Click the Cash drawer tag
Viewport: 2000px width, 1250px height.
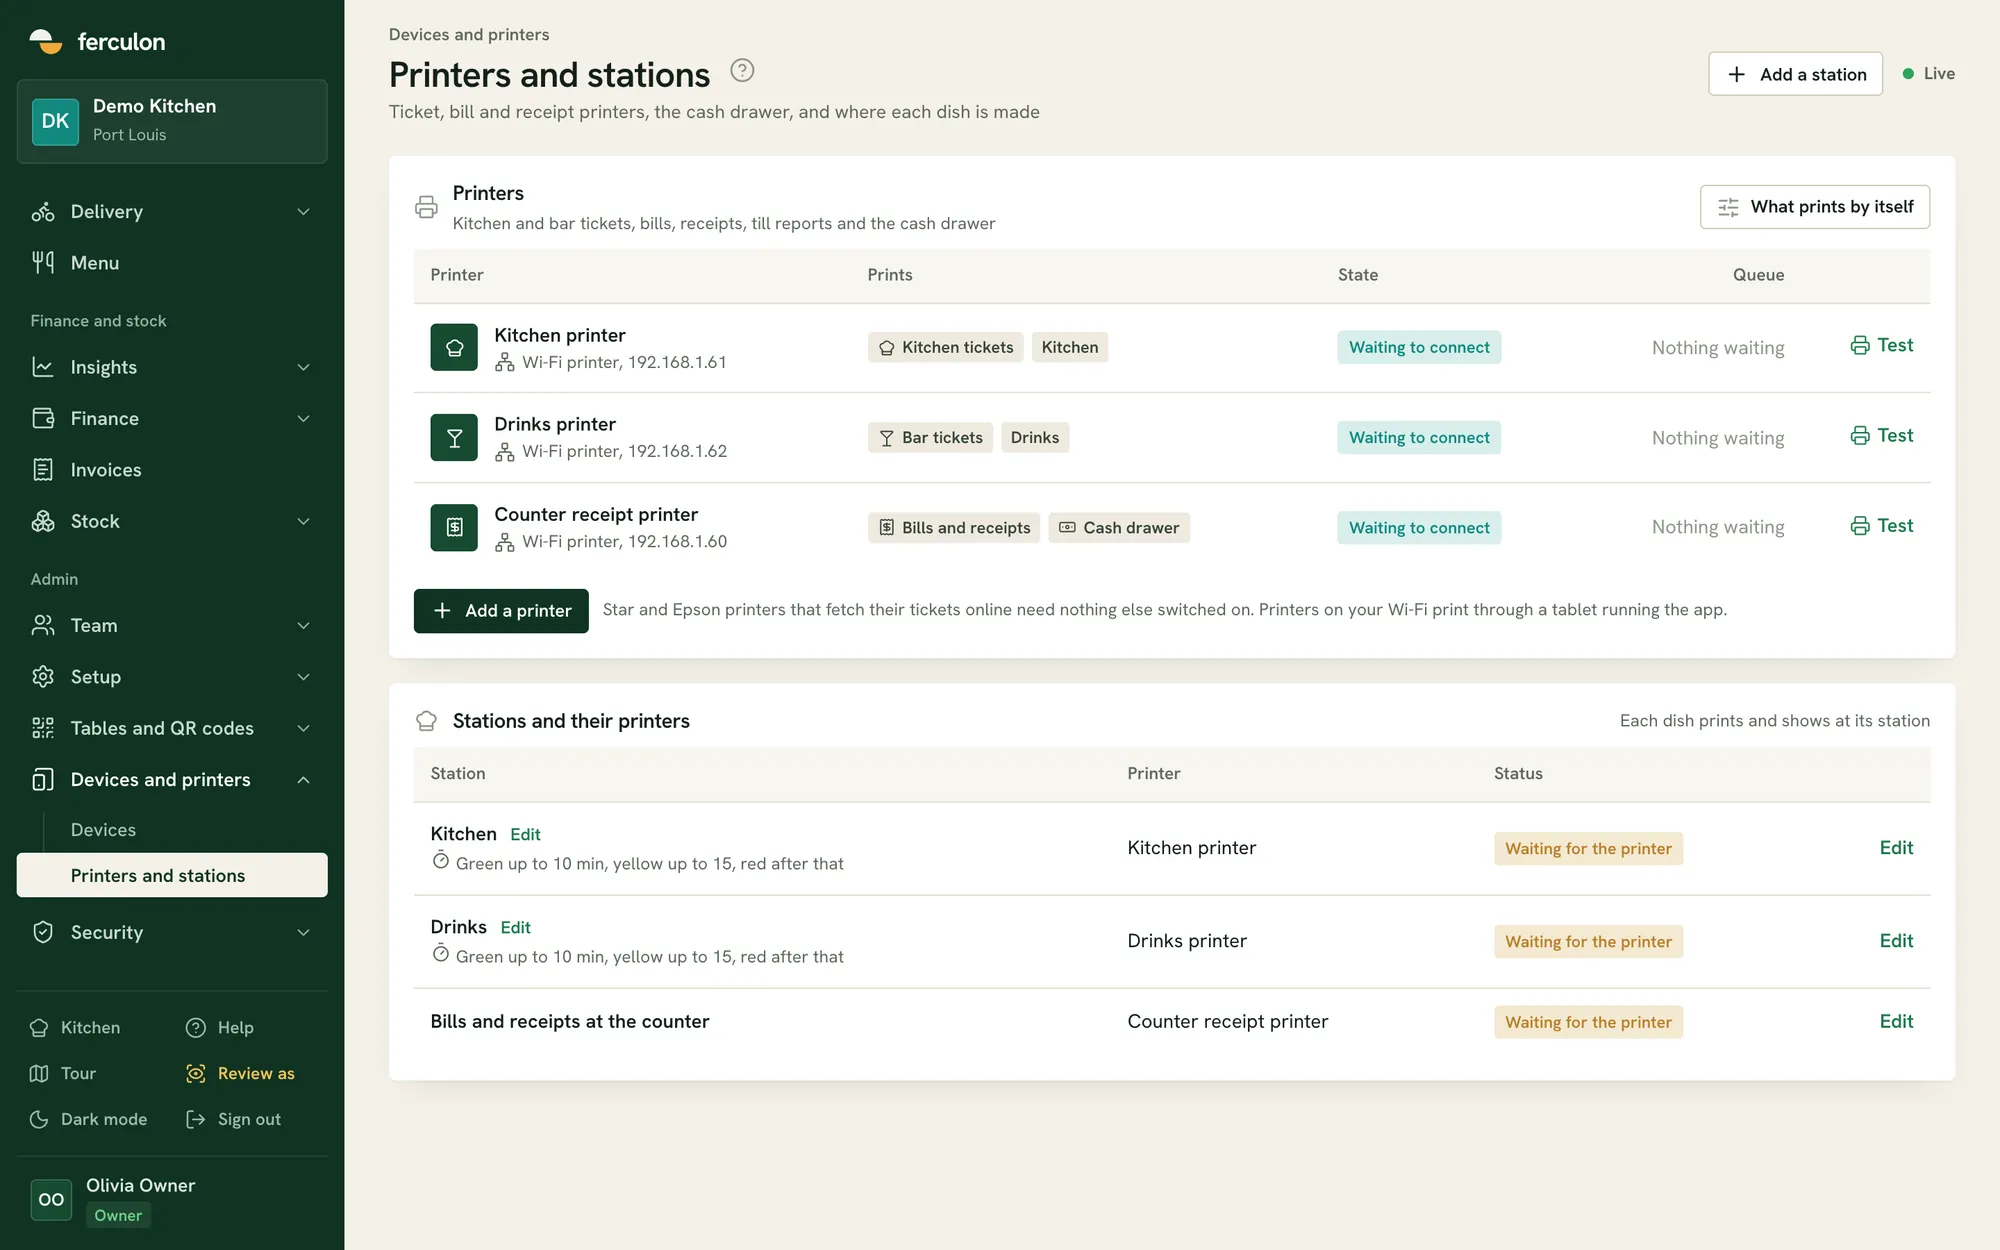(1119, 527)
